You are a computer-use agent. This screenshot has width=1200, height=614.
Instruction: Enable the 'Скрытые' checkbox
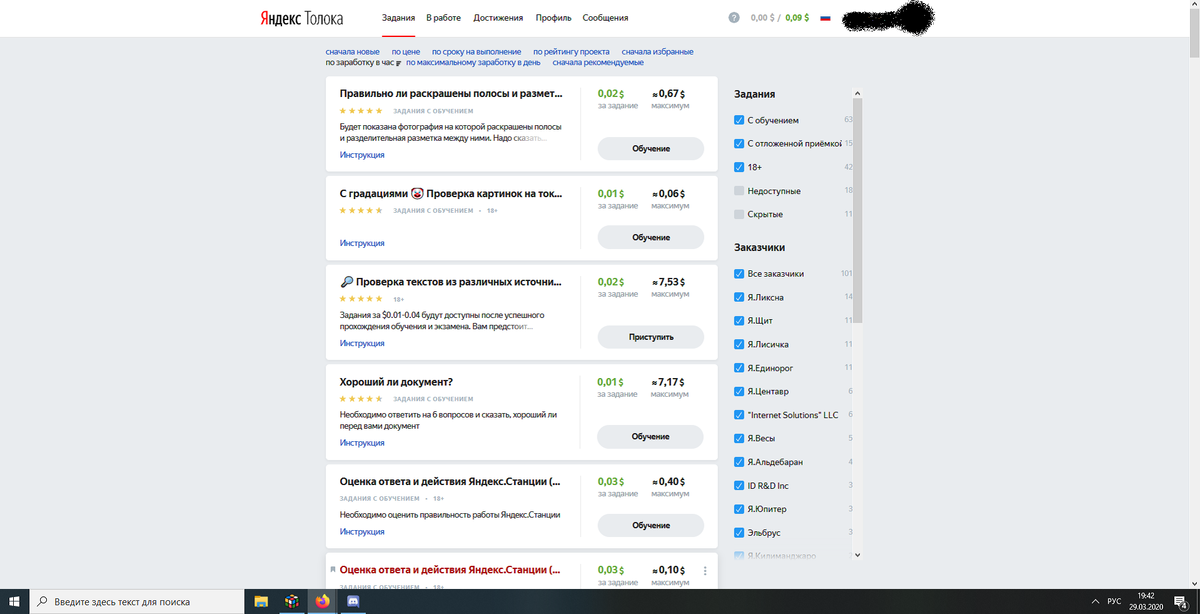click(739, 214)
